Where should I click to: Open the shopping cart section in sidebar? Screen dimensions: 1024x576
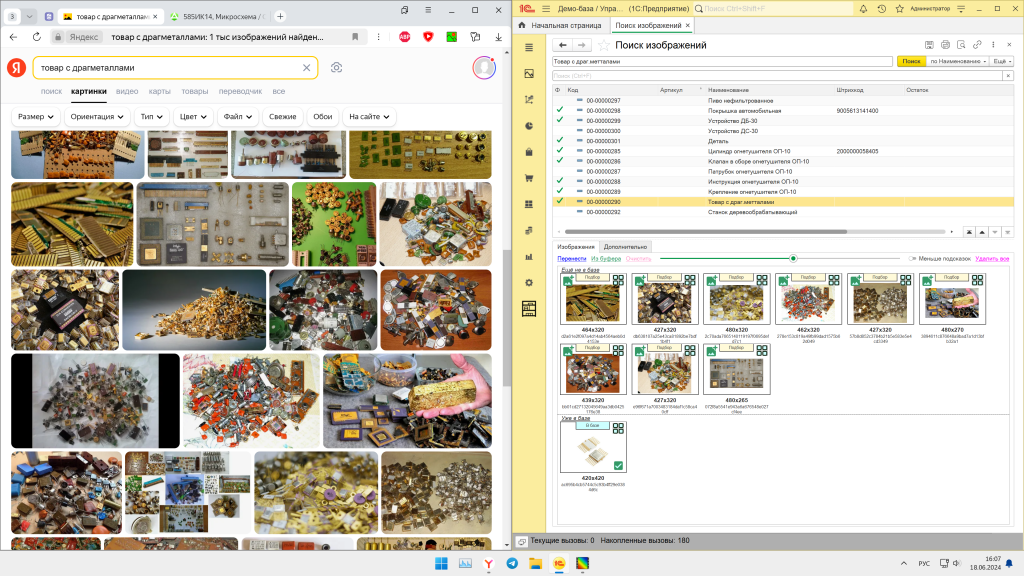point(529,178)
